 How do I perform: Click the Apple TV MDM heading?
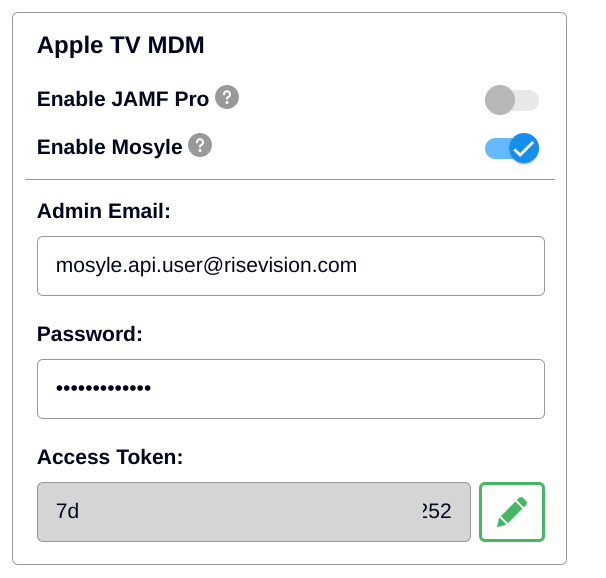click(x=121, y=45)
